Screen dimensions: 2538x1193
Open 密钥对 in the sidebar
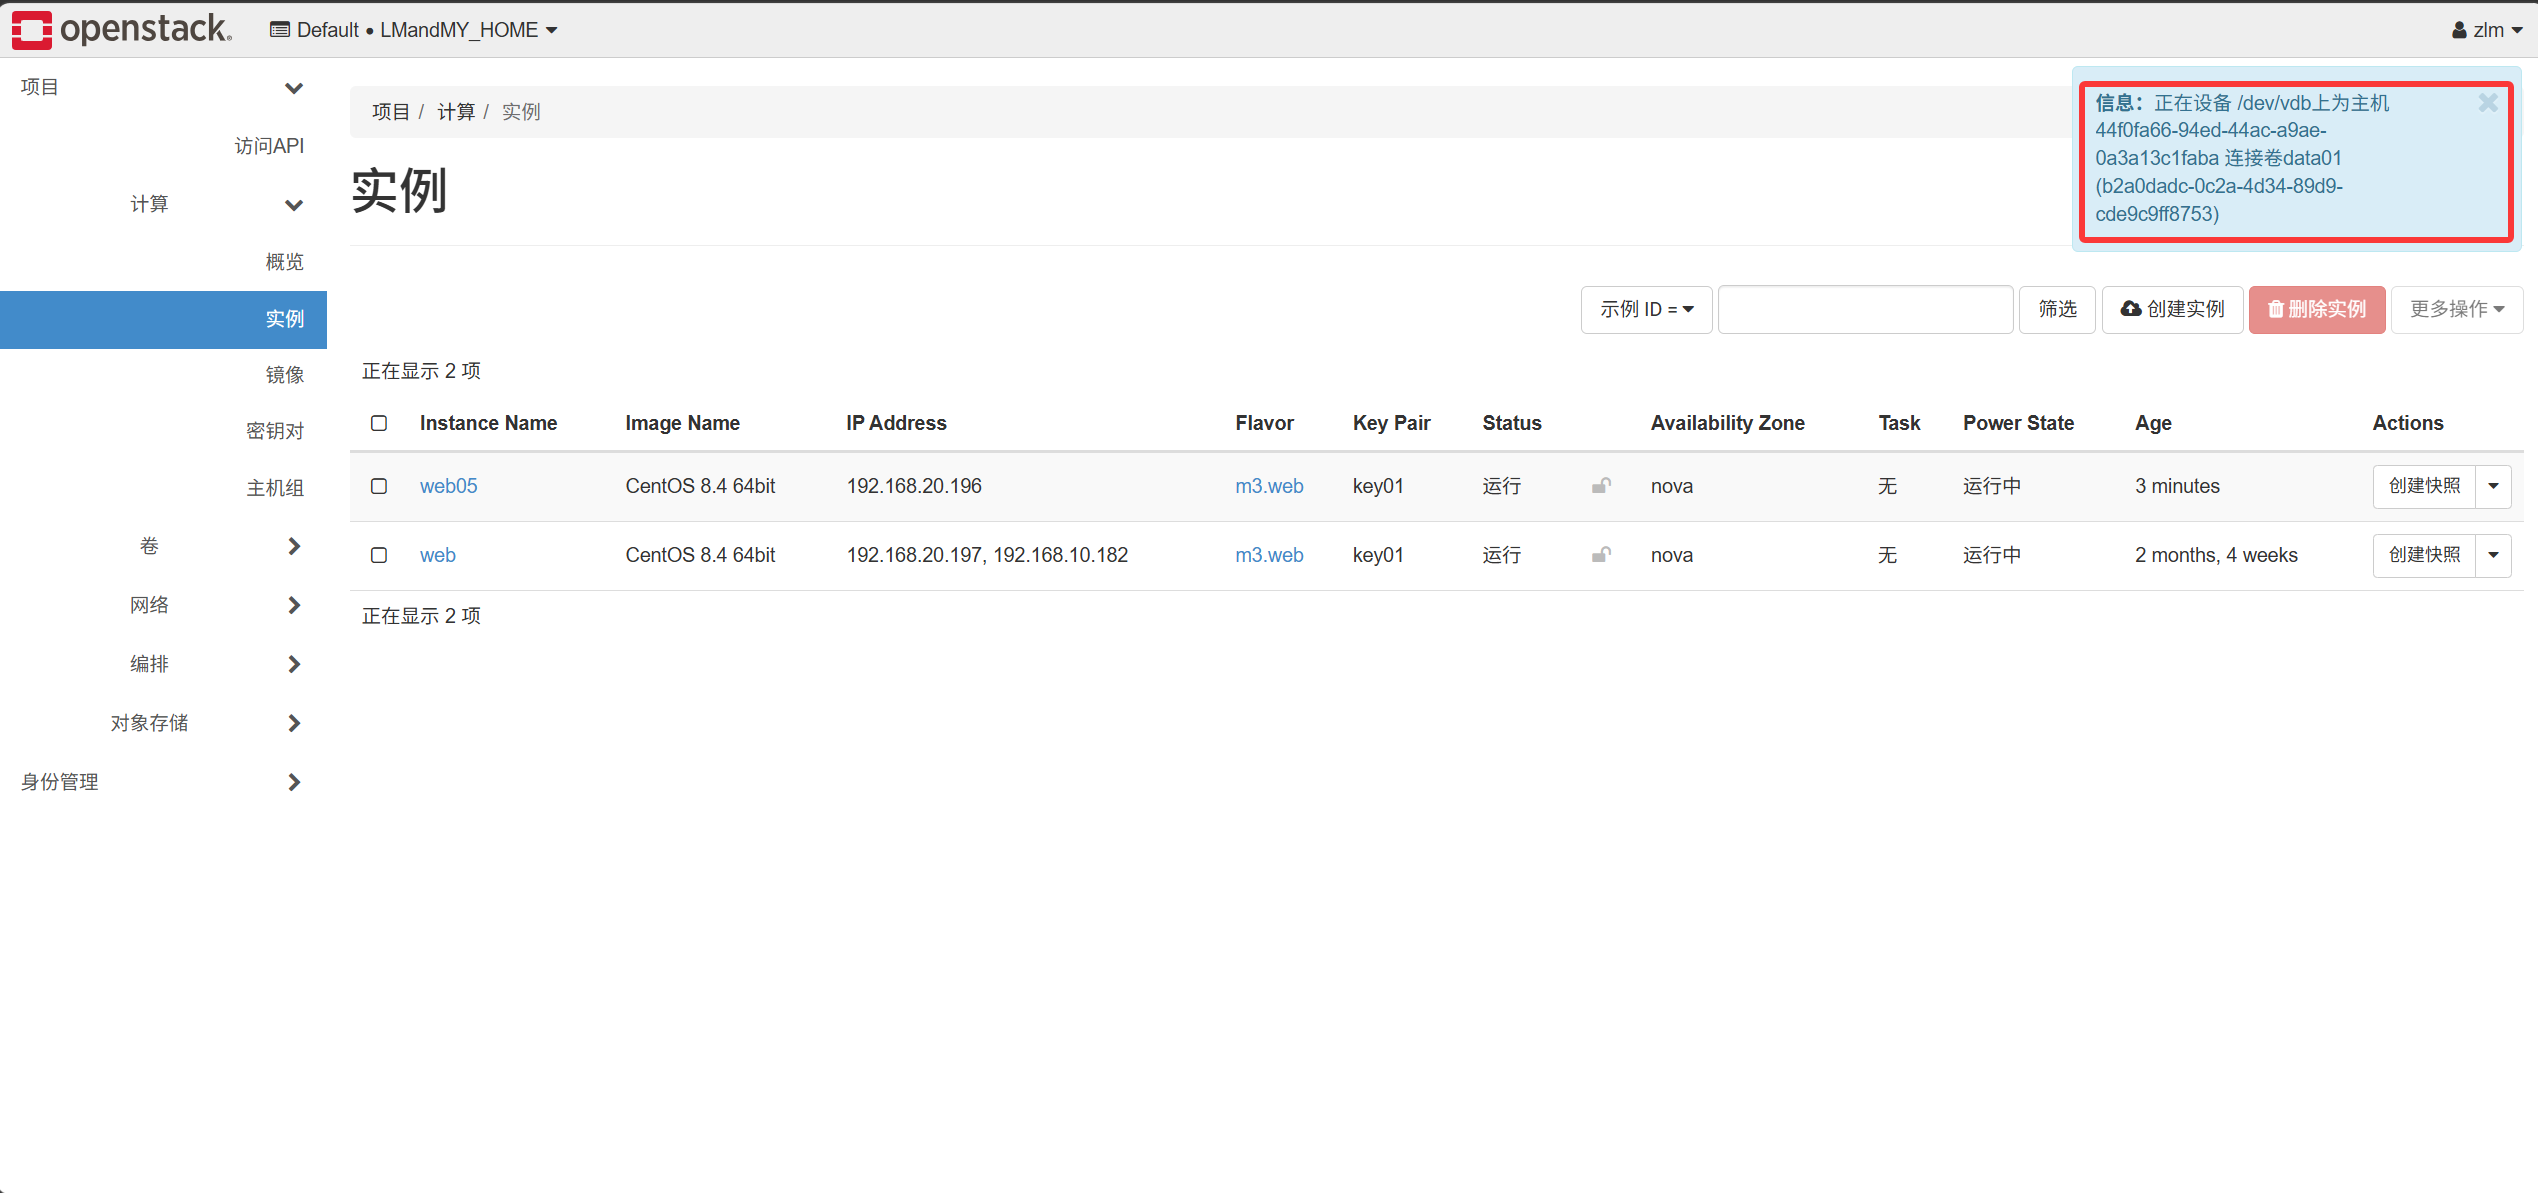point(275,431)
